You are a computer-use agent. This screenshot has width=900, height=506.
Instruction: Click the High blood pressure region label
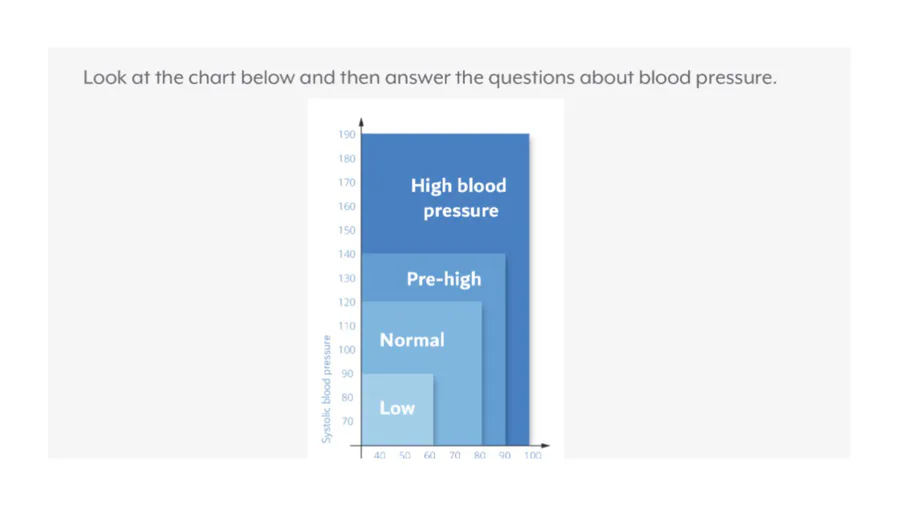[459, 198]
